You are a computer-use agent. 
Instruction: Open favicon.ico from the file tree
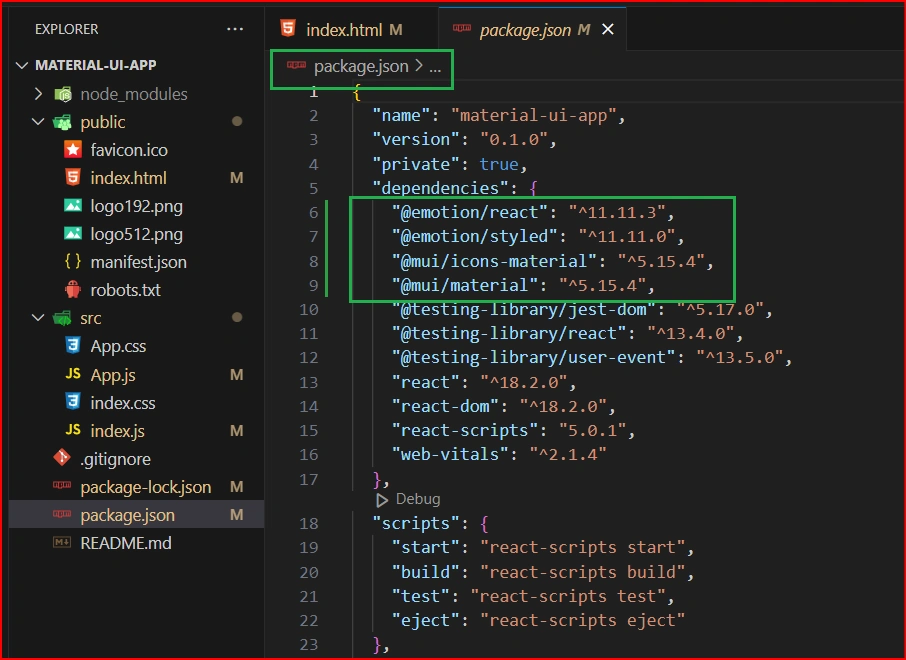tap(129, 150)
